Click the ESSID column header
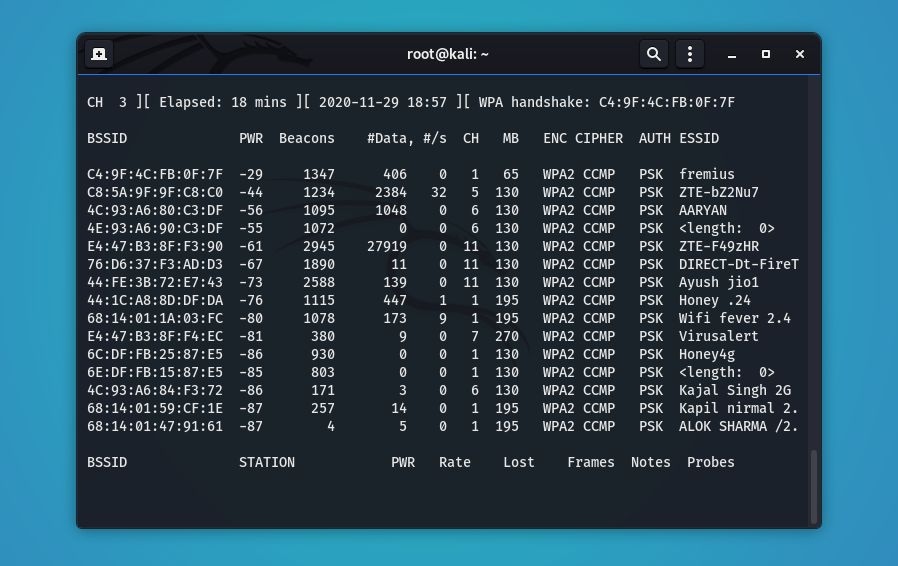 click(699, 139)
